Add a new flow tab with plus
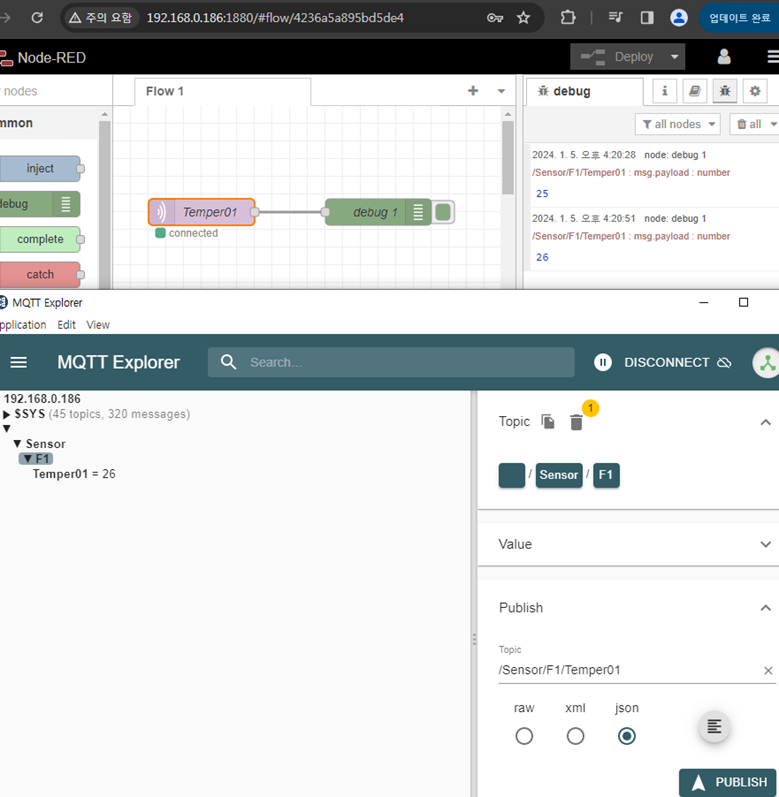 (473, 90)
